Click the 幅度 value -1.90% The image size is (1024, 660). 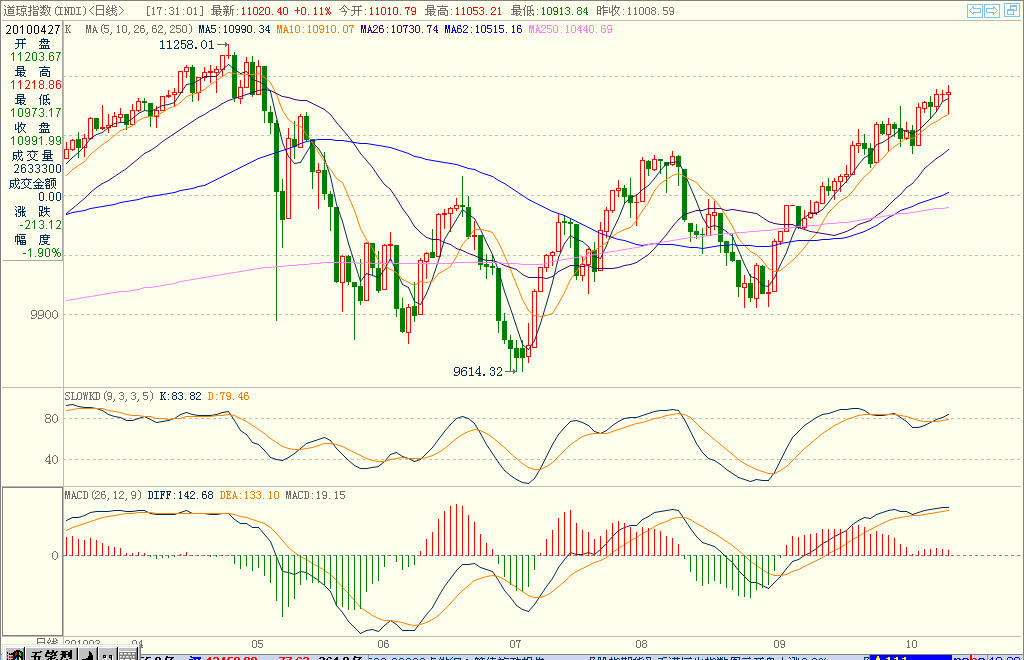42,253
